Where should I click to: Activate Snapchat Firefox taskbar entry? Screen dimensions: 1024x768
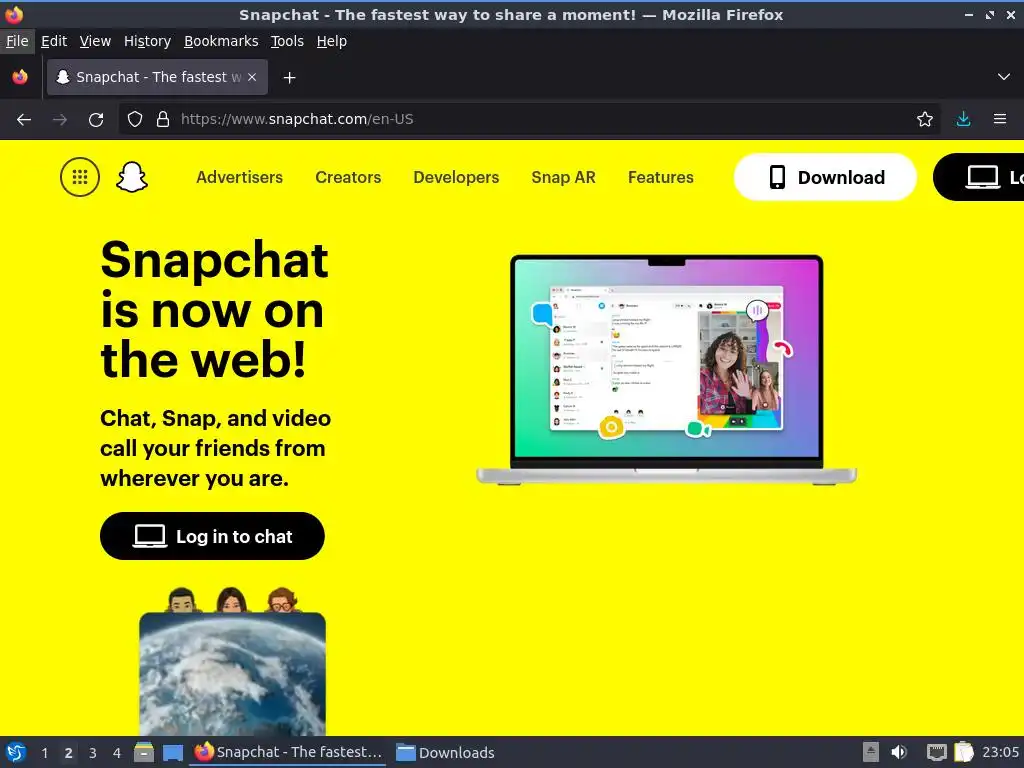click(288, 752)
